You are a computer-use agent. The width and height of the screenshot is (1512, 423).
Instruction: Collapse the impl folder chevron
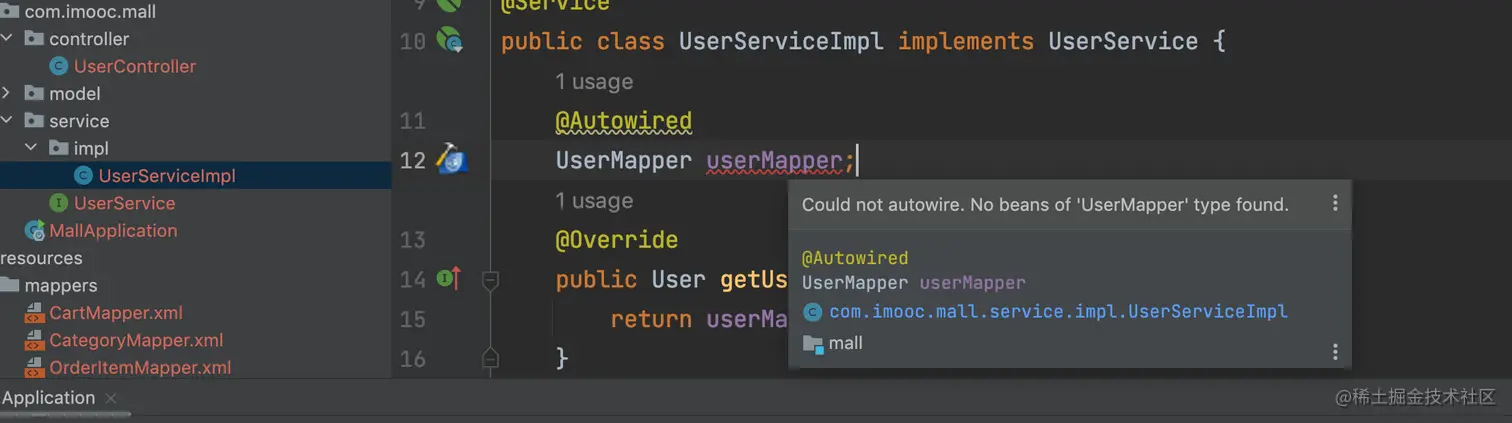(x=31, y=148)
